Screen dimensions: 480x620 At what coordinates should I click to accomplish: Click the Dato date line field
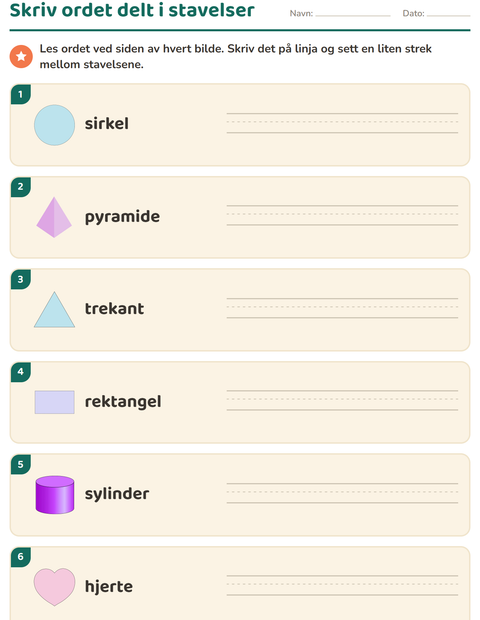click(448, 13)
